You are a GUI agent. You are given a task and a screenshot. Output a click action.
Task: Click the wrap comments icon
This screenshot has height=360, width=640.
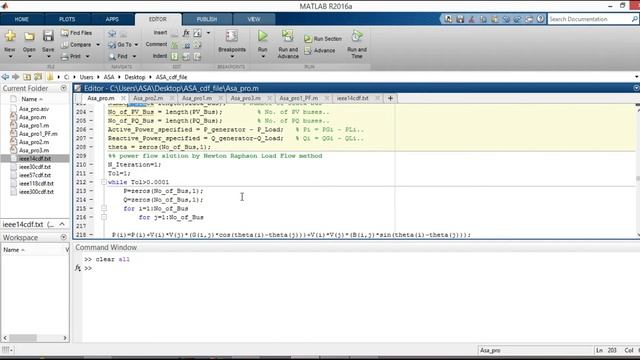pyautogui.click(x=198, y=44)
